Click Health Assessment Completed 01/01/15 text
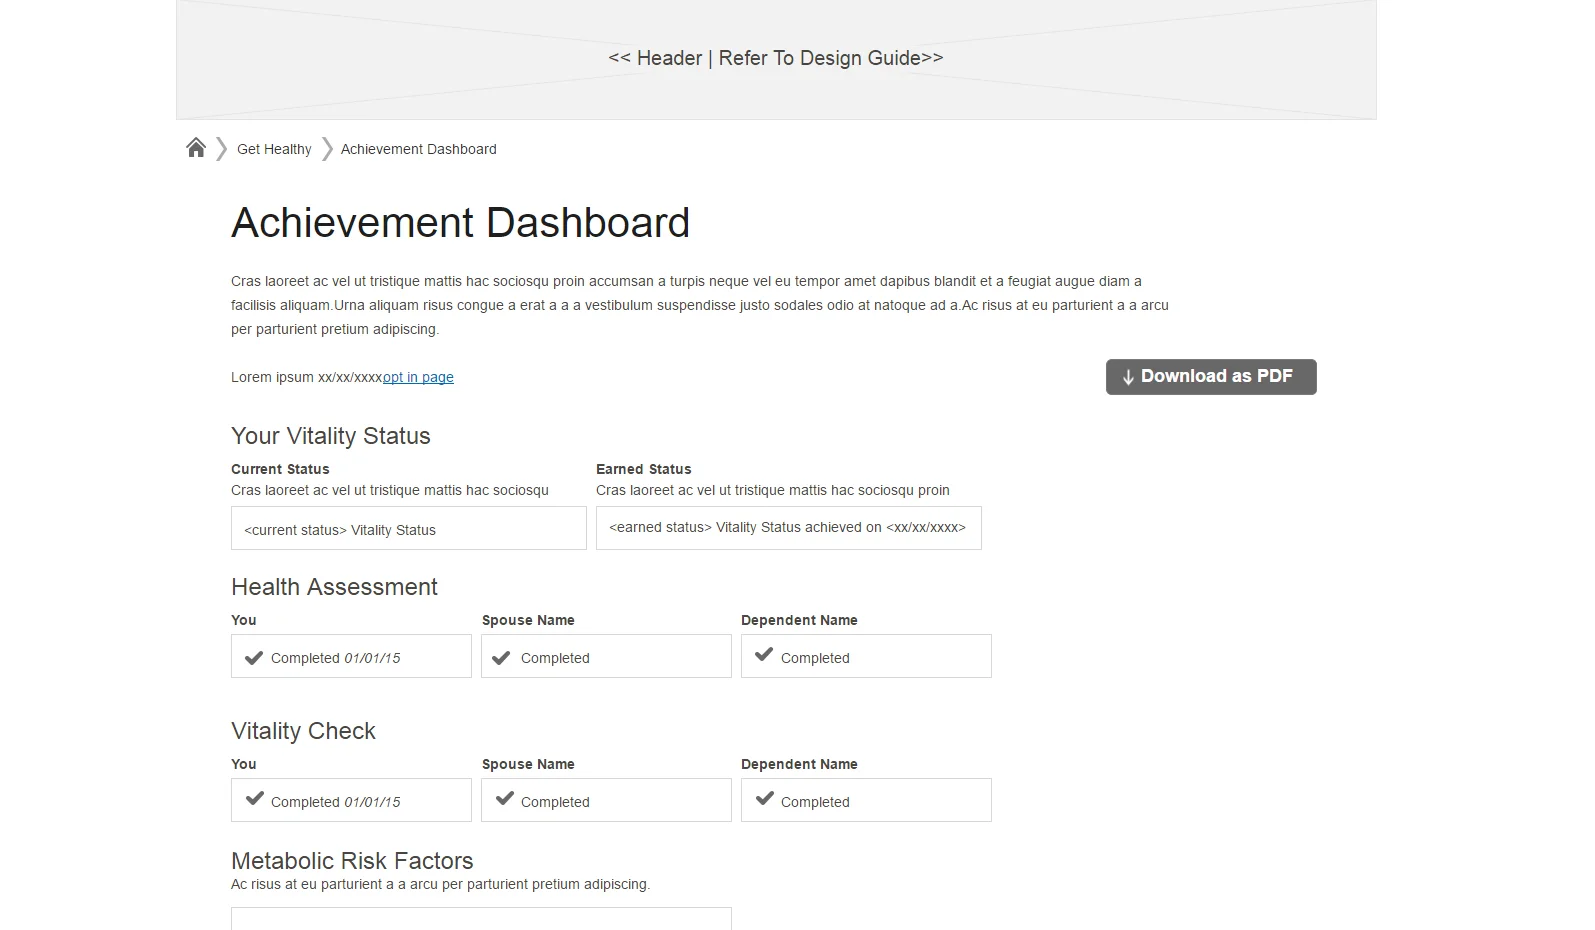Screen dimensions: 1595x930 tap(335, 658)
